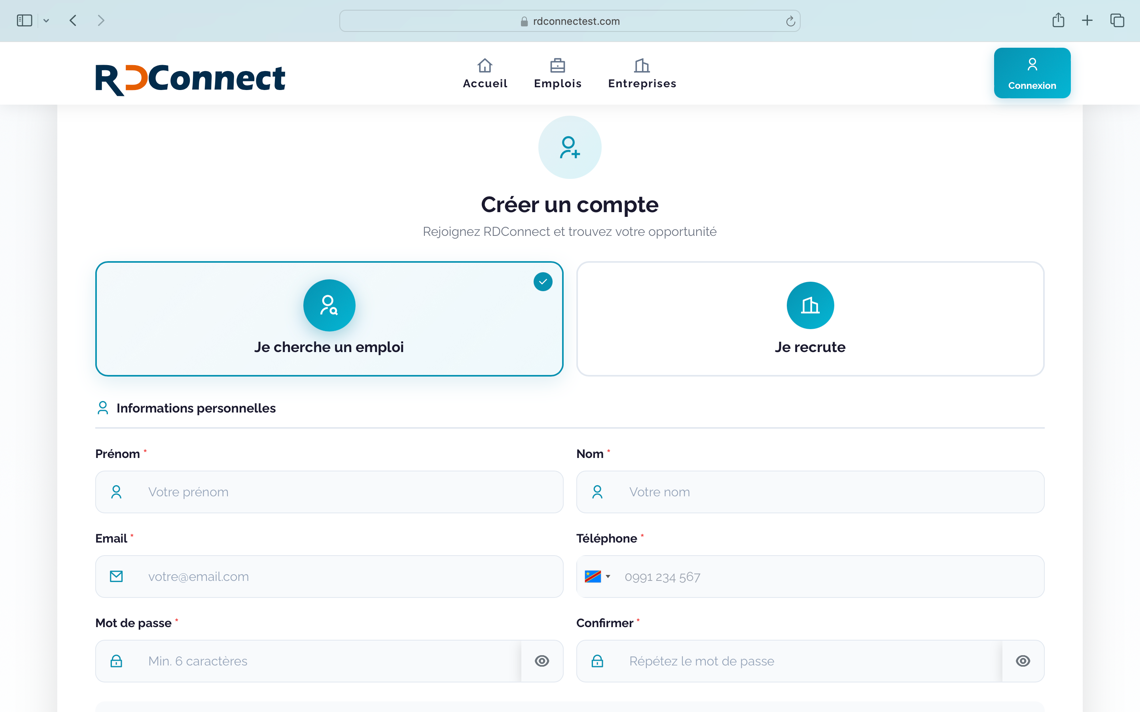
Task: Click the RDConnect logo
Action: pos(190,77)
